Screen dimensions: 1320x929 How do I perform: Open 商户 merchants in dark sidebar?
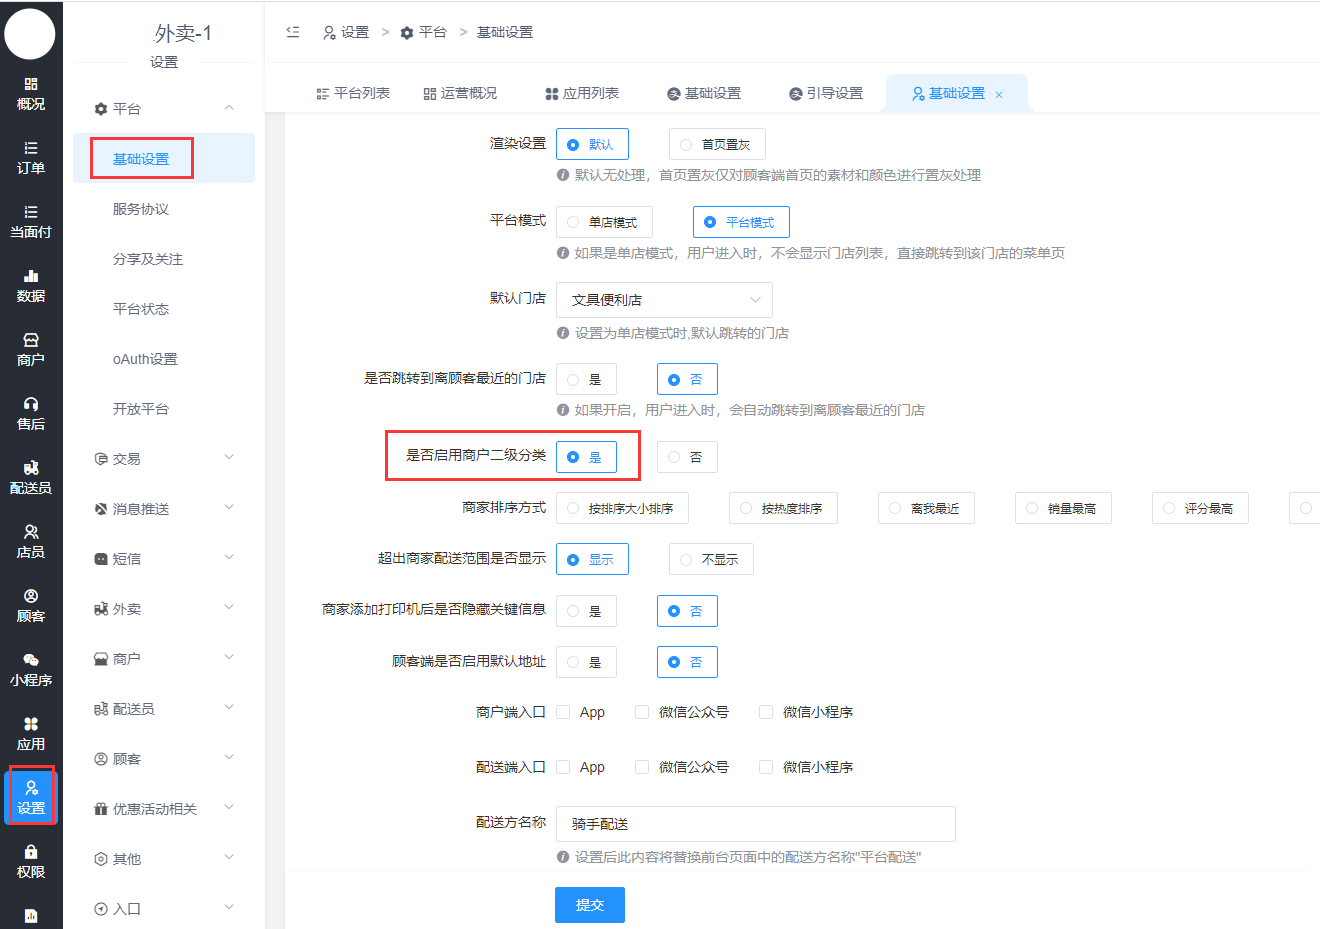click(31, 350)
